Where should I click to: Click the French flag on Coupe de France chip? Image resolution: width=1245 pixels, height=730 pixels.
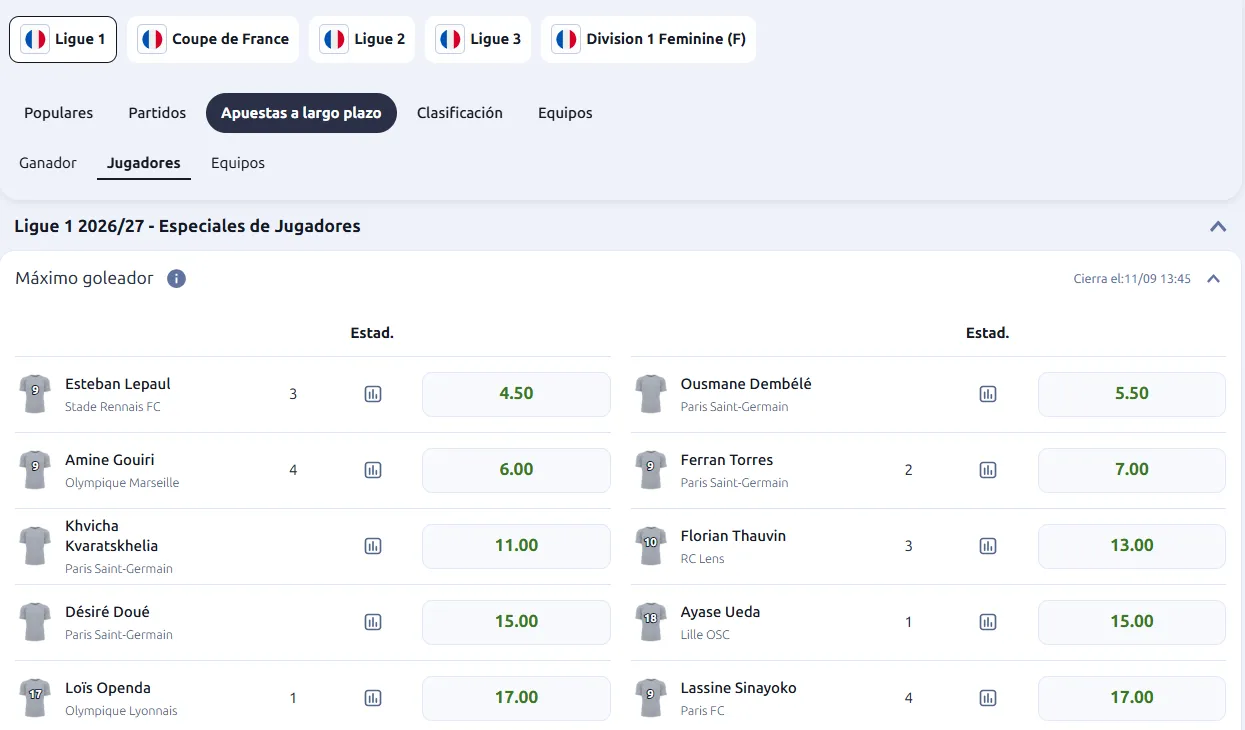(152, 39)
